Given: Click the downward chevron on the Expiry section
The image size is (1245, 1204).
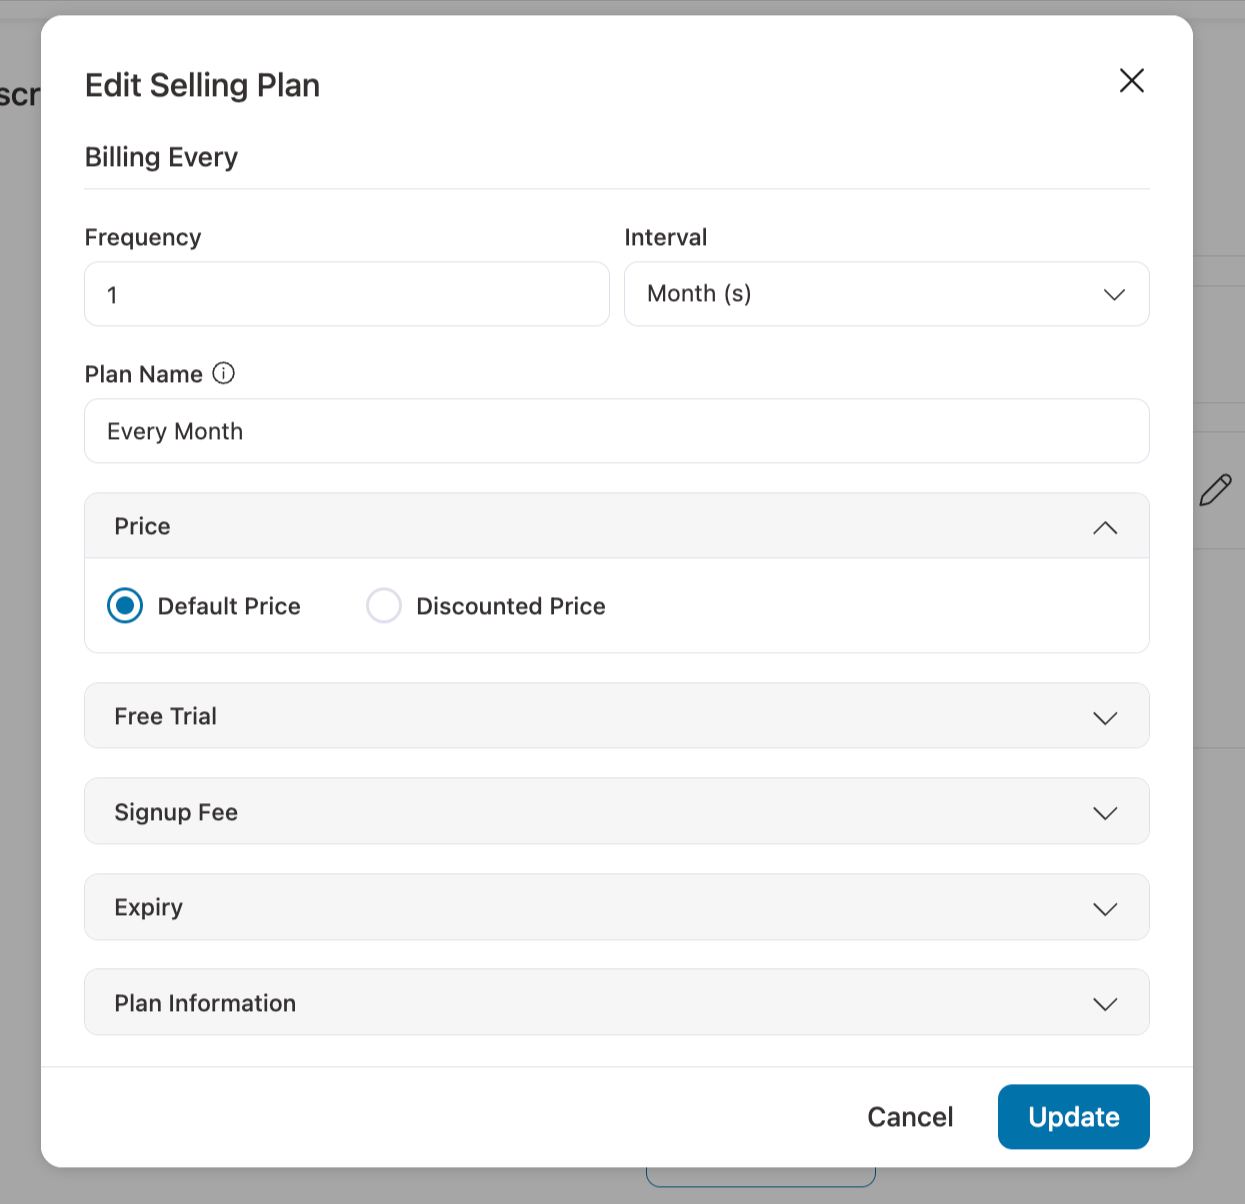Looking at the screenshot, I should coord(1105,908).
